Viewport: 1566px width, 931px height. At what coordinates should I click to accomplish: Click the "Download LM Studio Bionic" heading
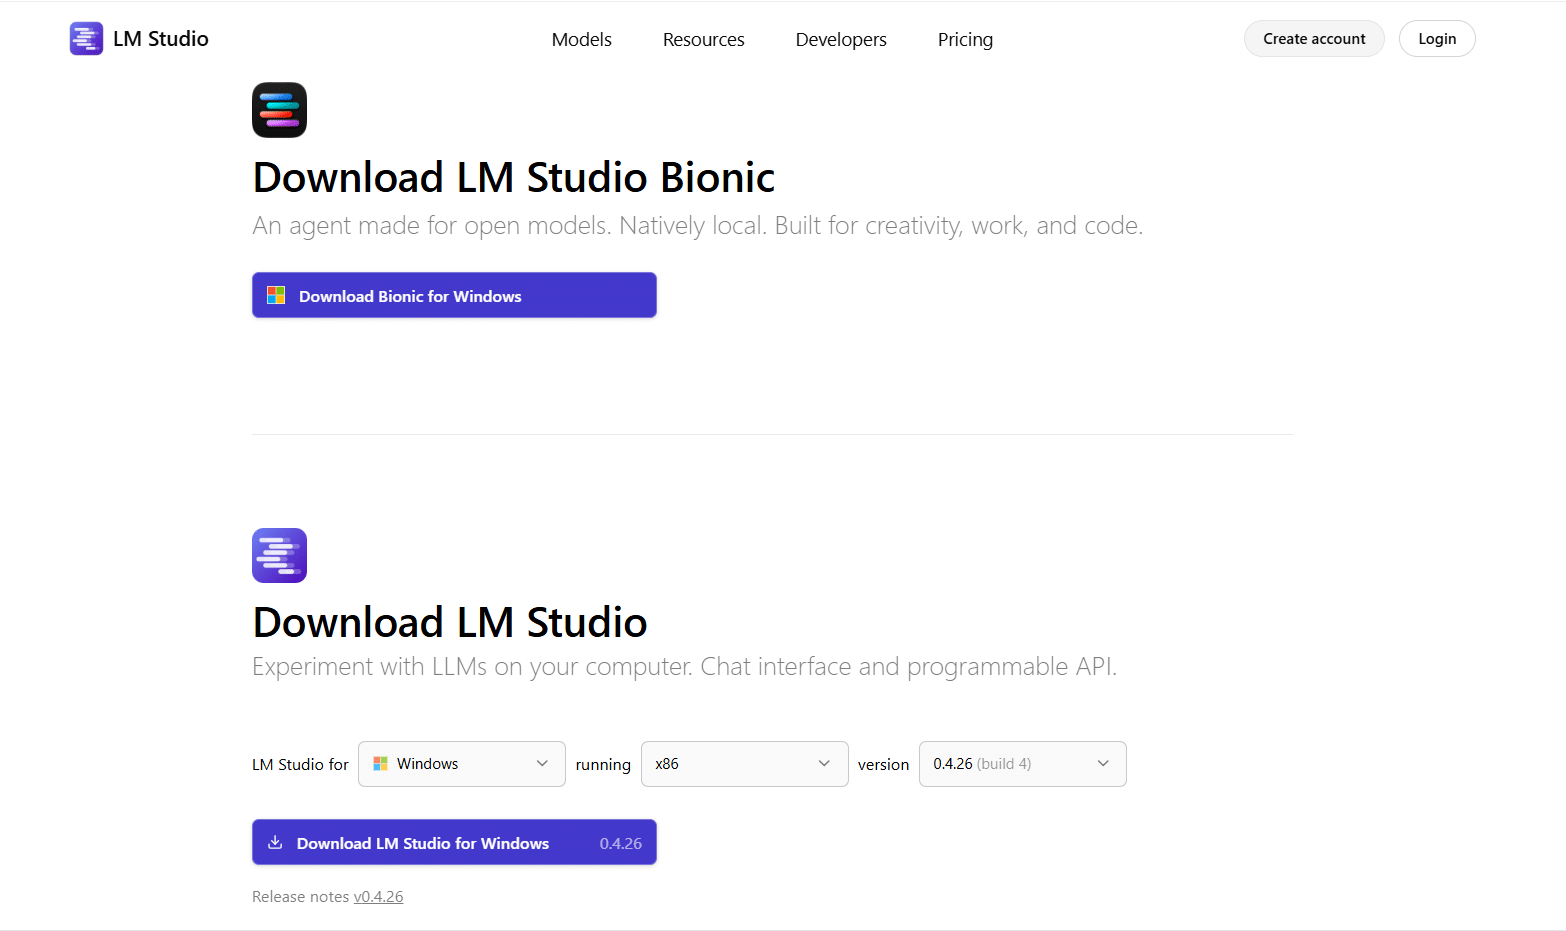[514, 177]
